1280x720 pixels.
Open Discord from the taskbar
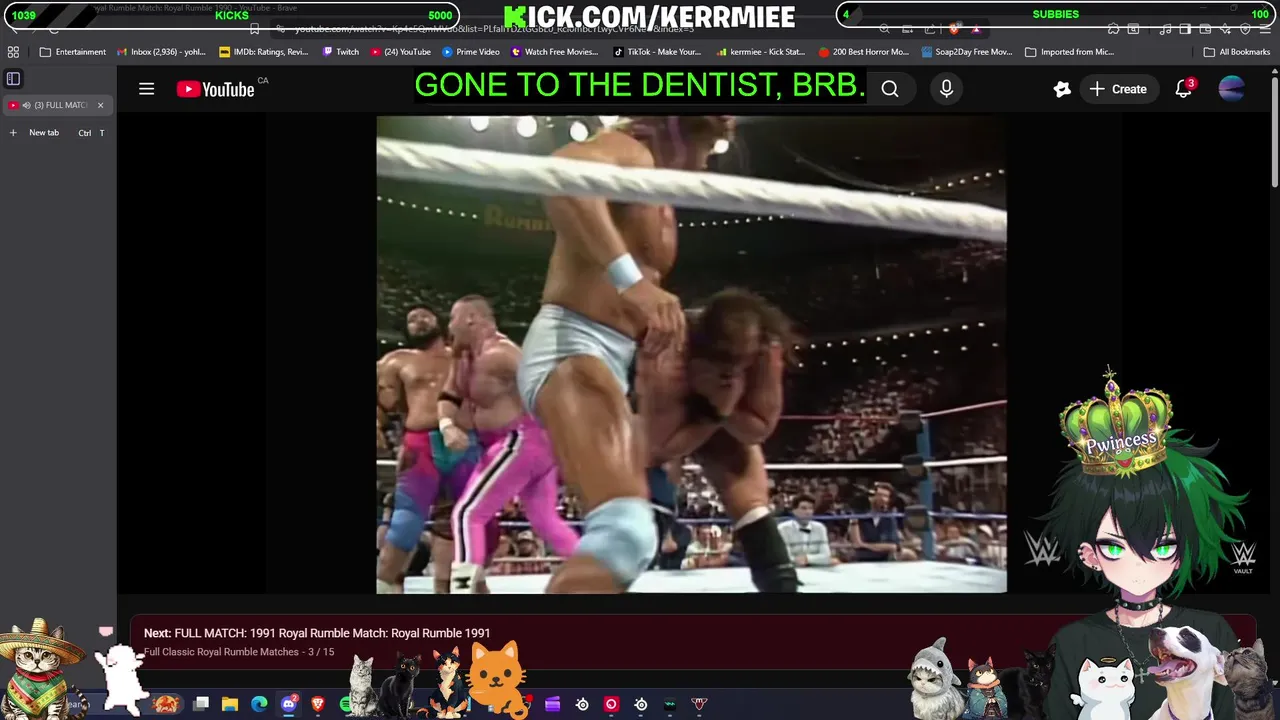click(x=289, y=704)
